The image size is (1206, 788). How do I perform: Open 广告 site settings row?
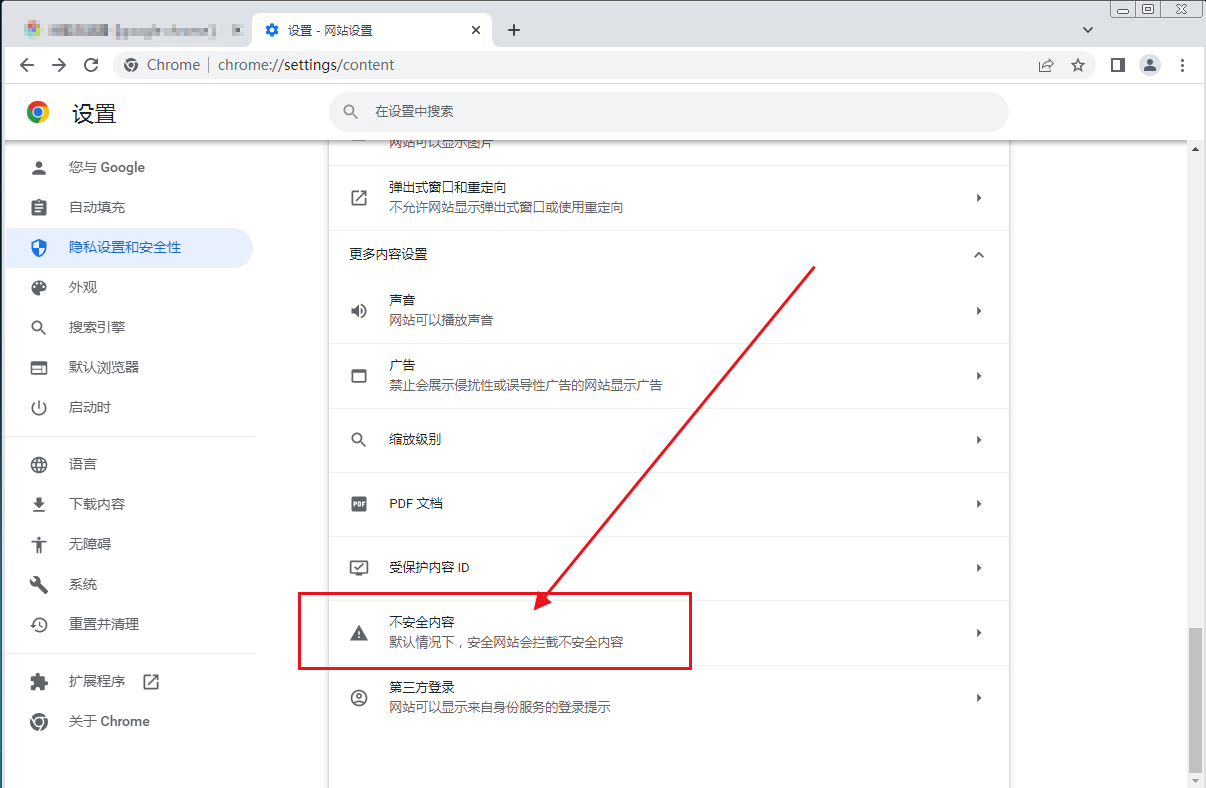pyautogui.click(x=669, y=376)
